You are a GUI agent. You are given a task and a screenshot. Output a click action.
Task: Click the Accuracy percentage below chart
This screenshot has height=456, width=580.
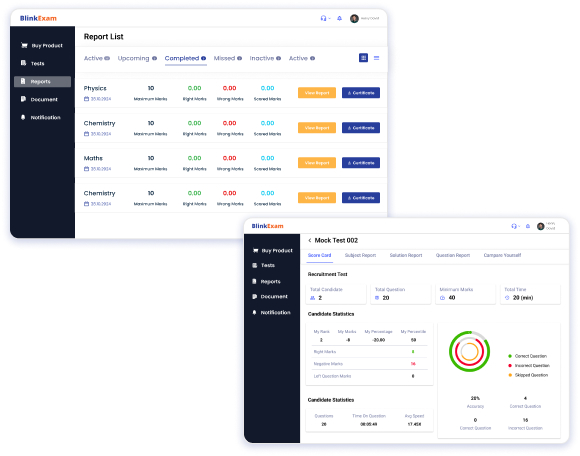click(475, 398)
